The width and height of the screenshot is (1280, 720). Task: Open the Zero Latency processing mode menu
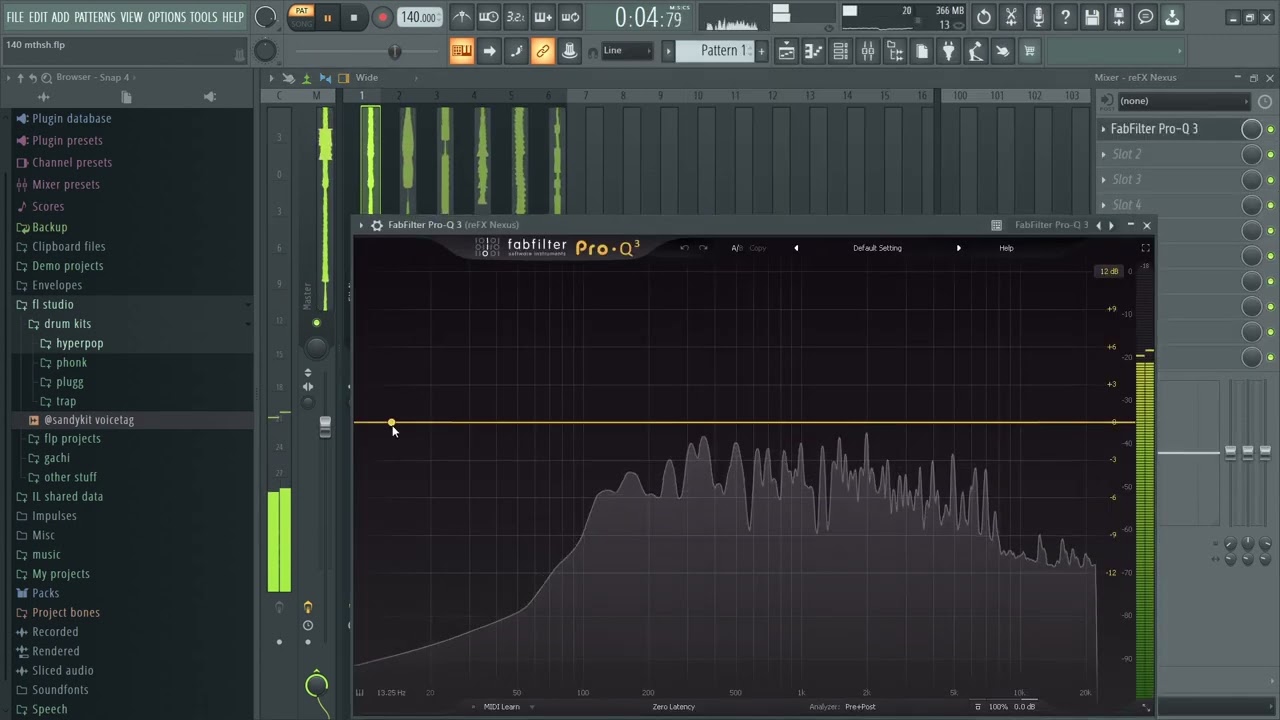pyautogui.click(x=673, y=707)
